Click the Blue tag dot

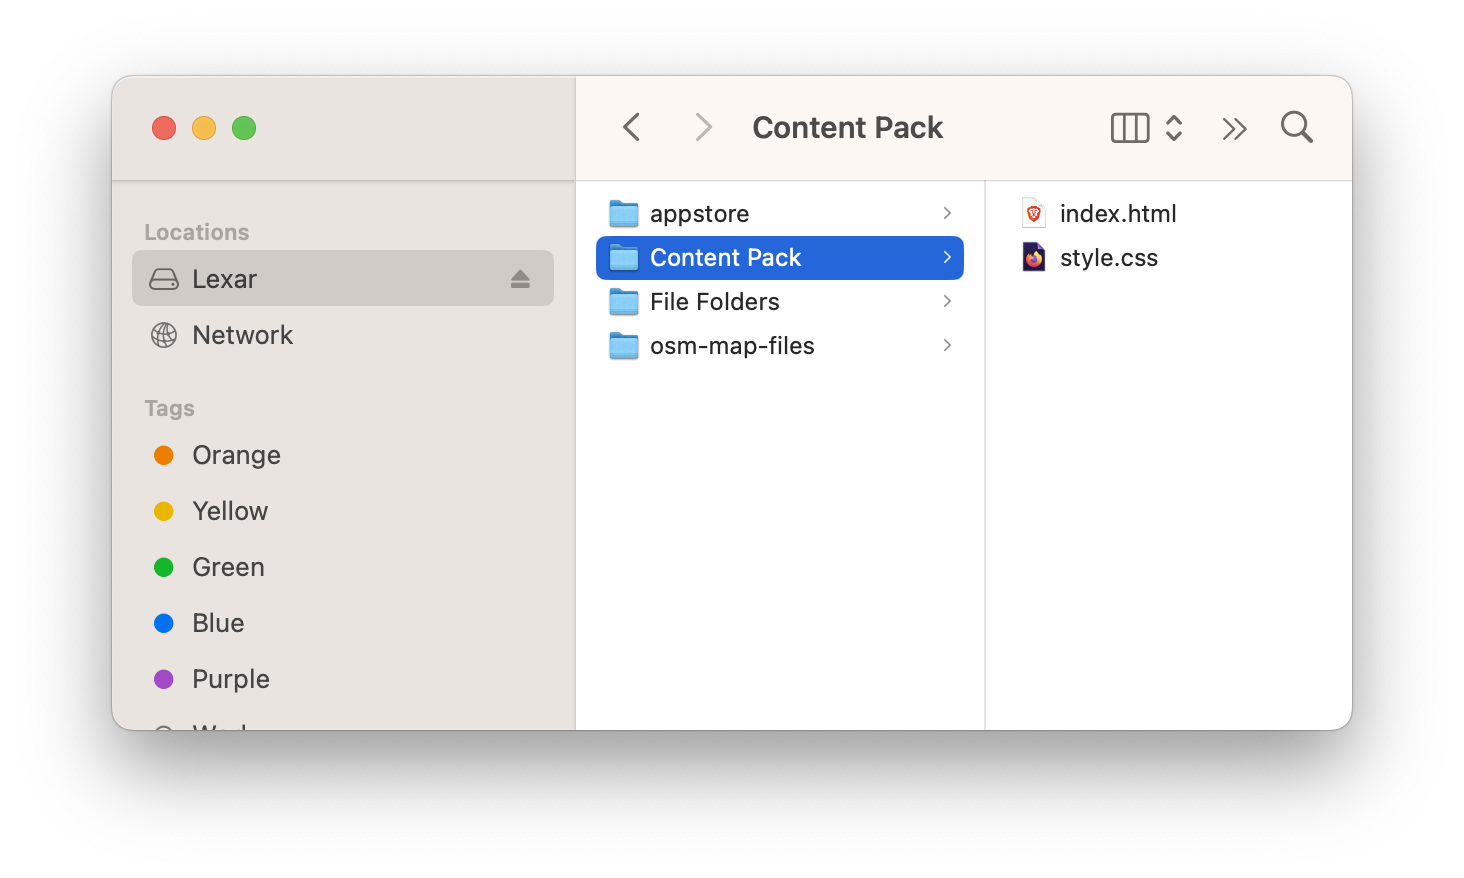click(x=164, y=624)
